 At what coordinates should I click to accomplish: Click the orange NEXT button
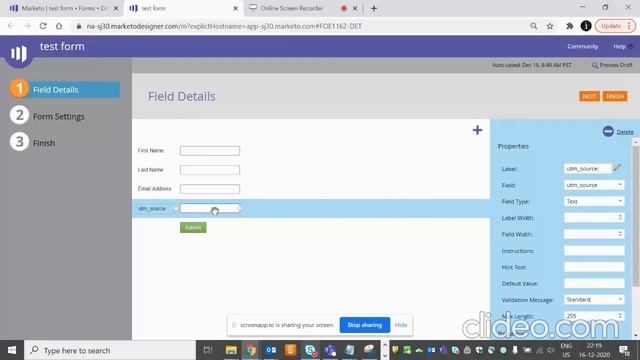[589, 96]
